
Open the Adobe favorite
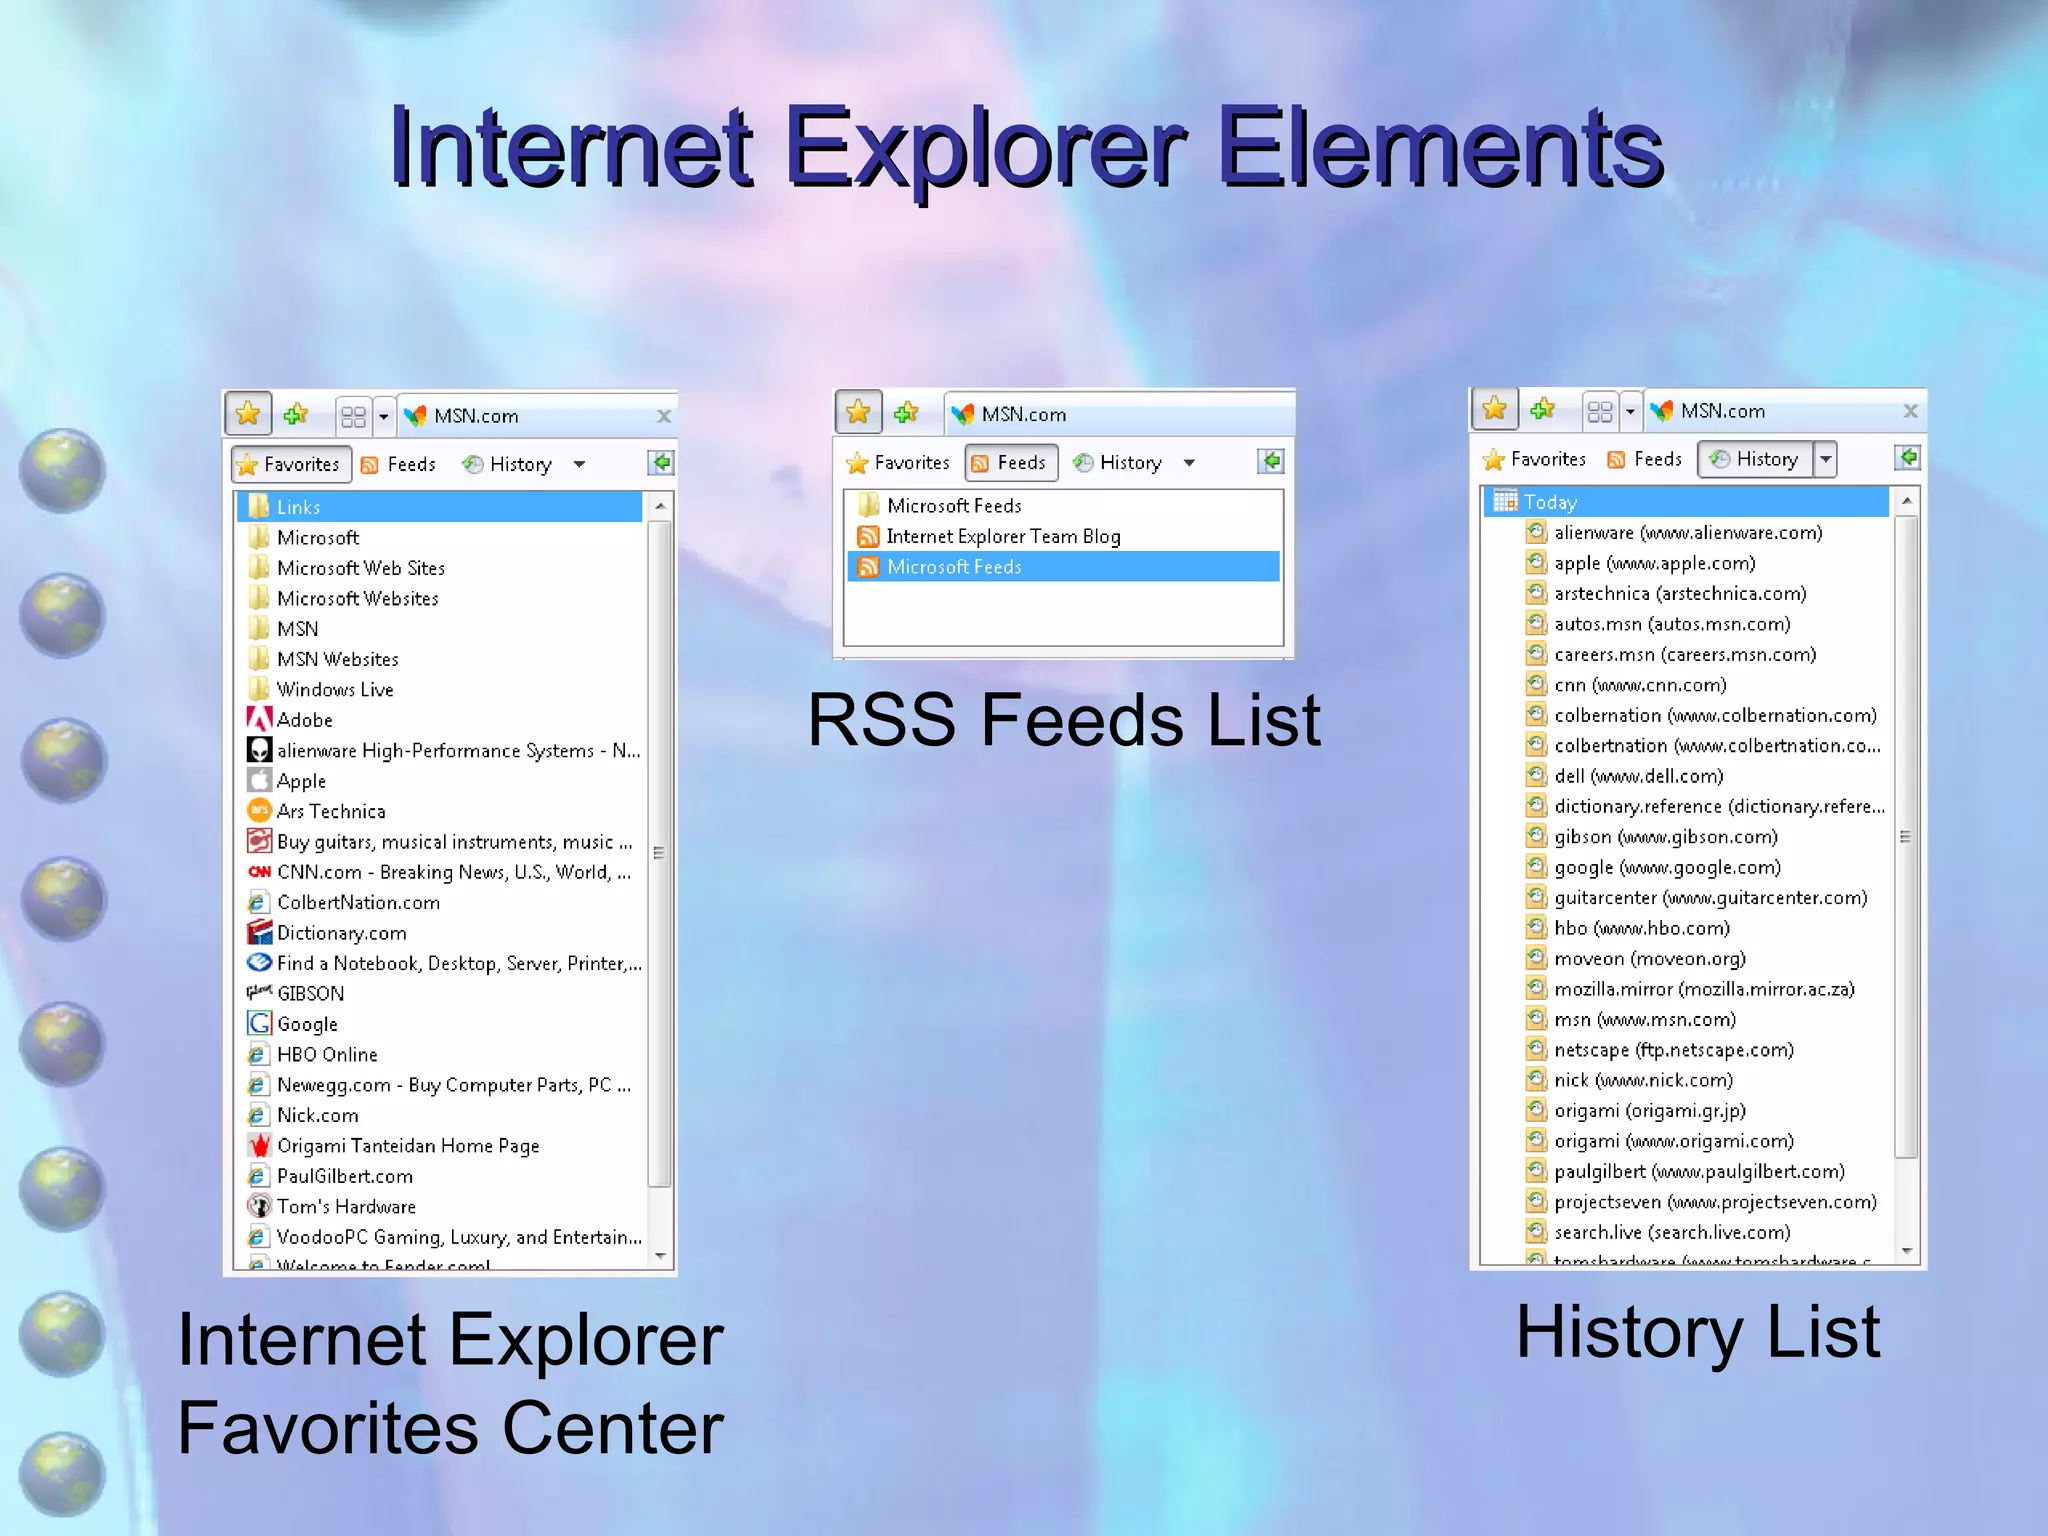pyautogui.click(x=440, y=720)
